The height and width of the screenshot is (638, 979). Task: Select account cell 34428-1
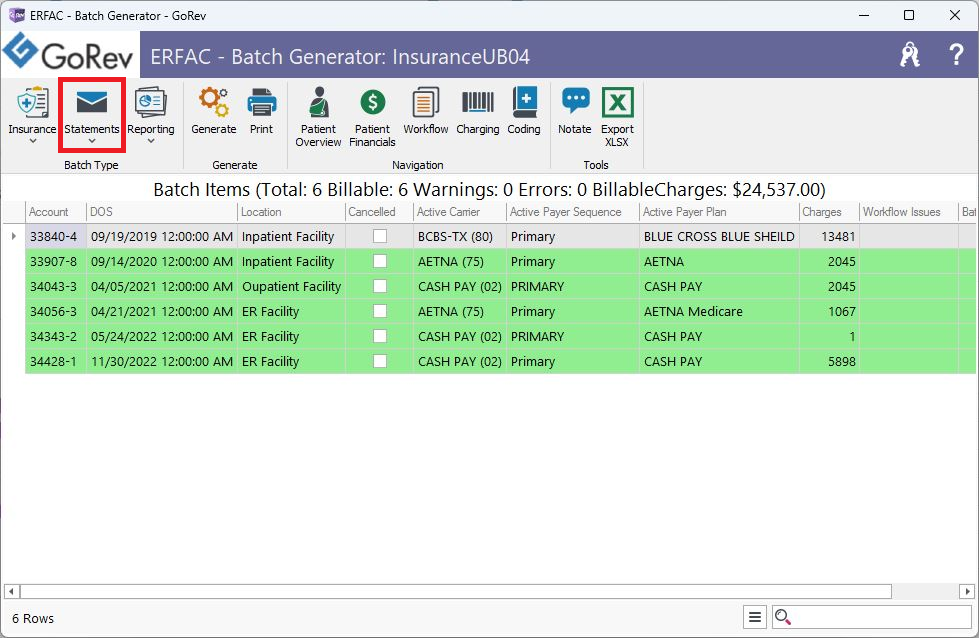pos(56,361)
